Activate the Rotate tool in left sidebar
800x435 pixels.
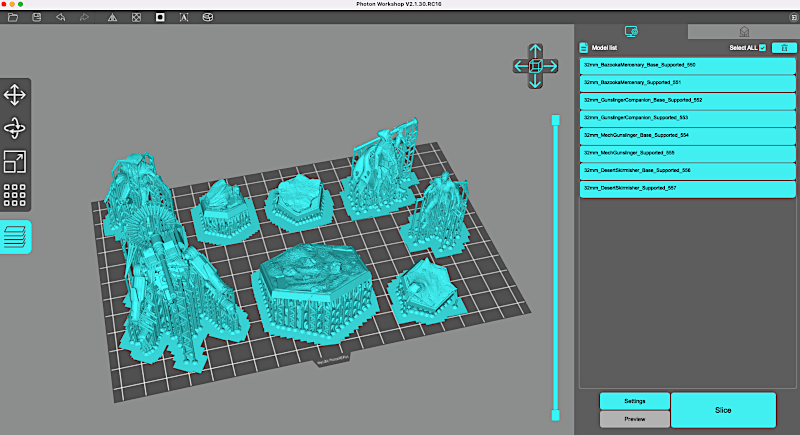point(15,129)
